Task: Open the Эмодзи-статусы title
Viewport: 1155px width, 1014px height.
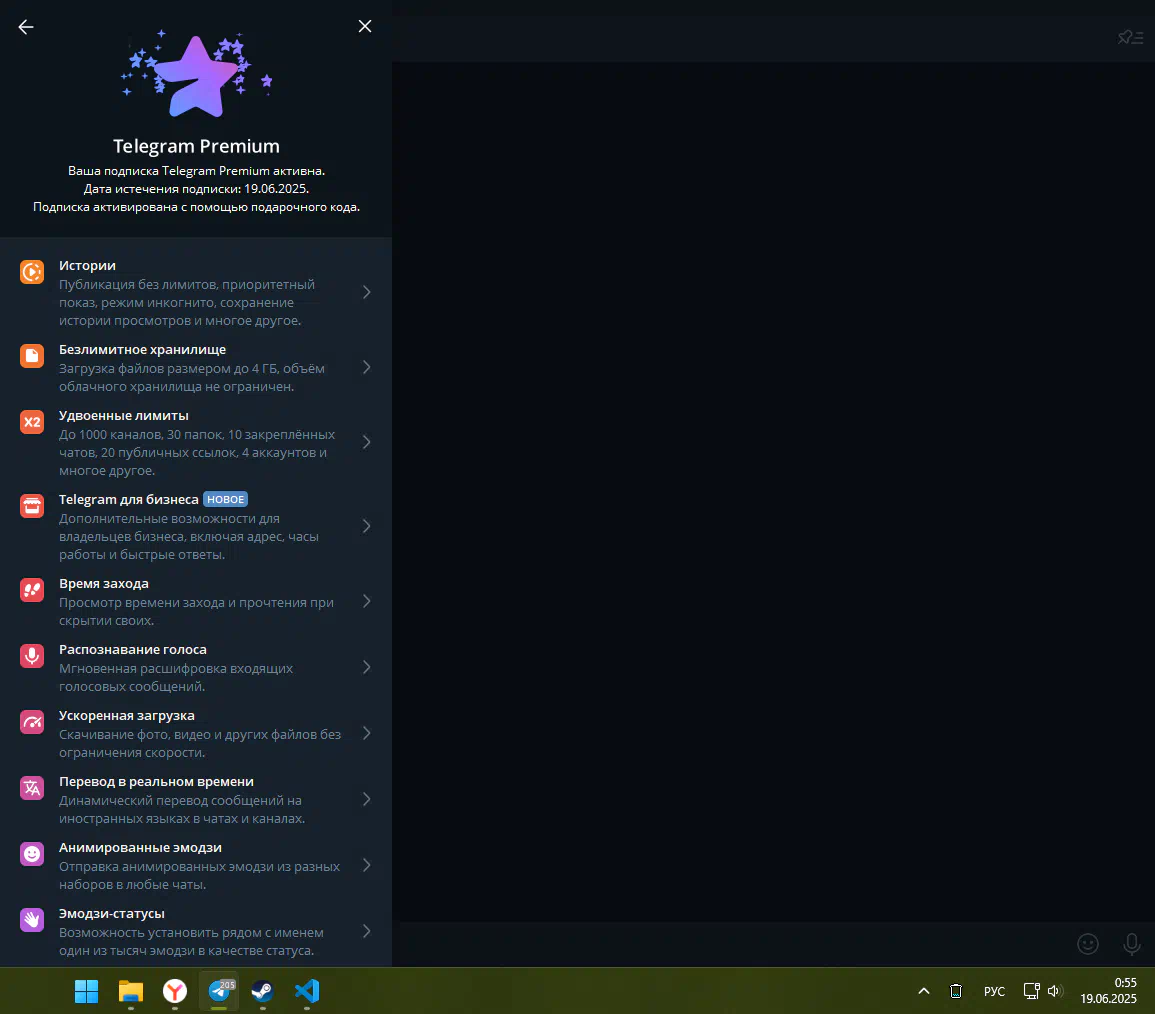Action: [x=112, y=914]
